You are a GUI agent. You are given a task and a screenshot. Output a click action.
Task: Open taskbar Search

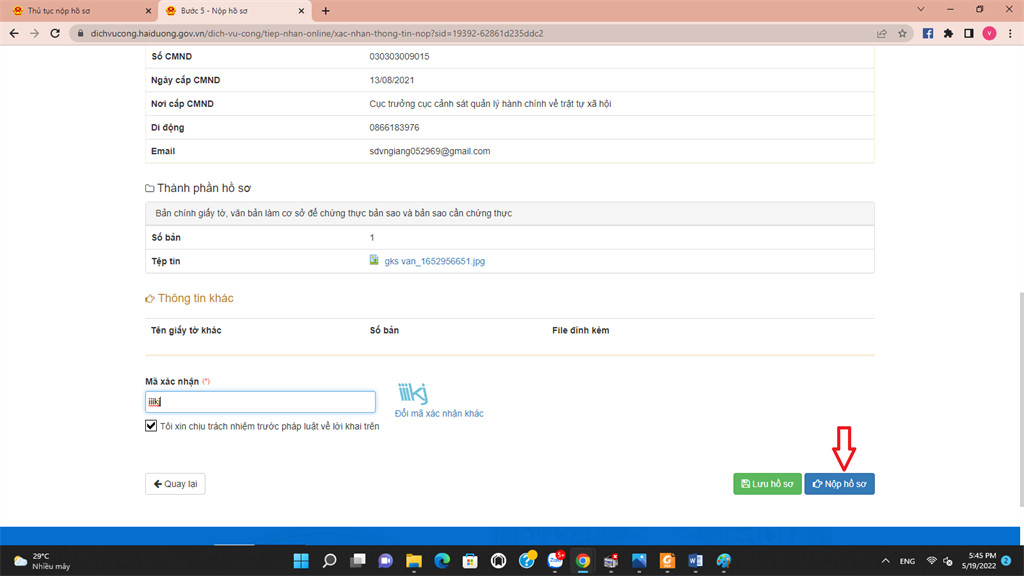(329, 561)
